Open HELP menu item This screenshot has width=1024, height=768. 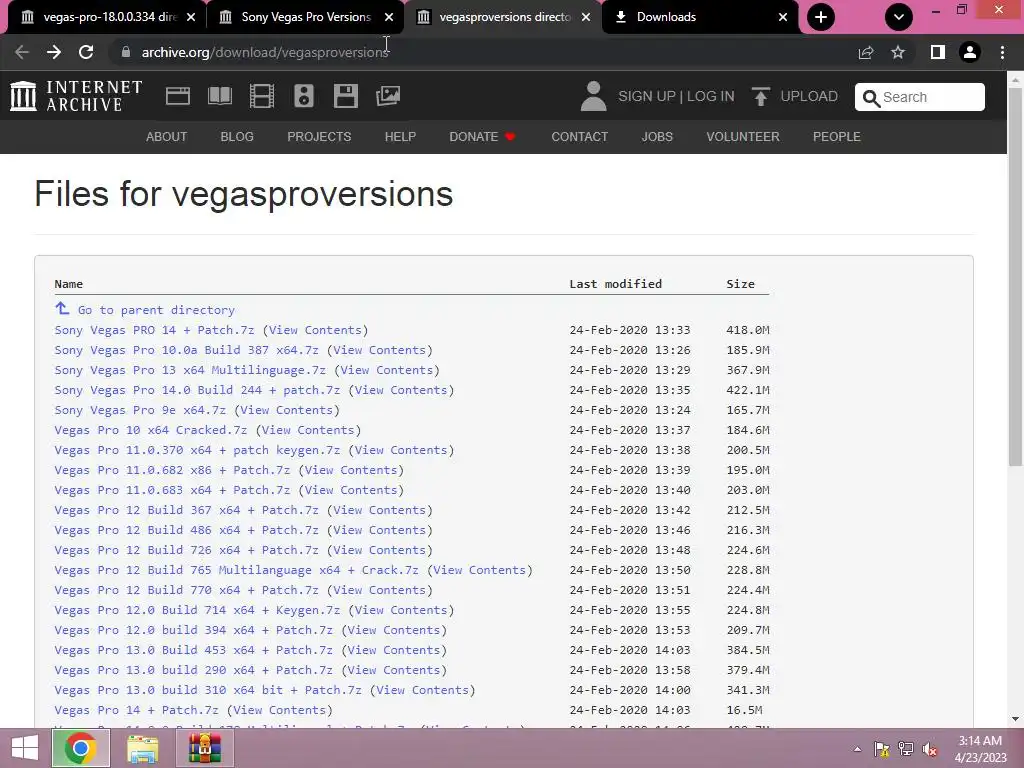(x=400, y=136)
